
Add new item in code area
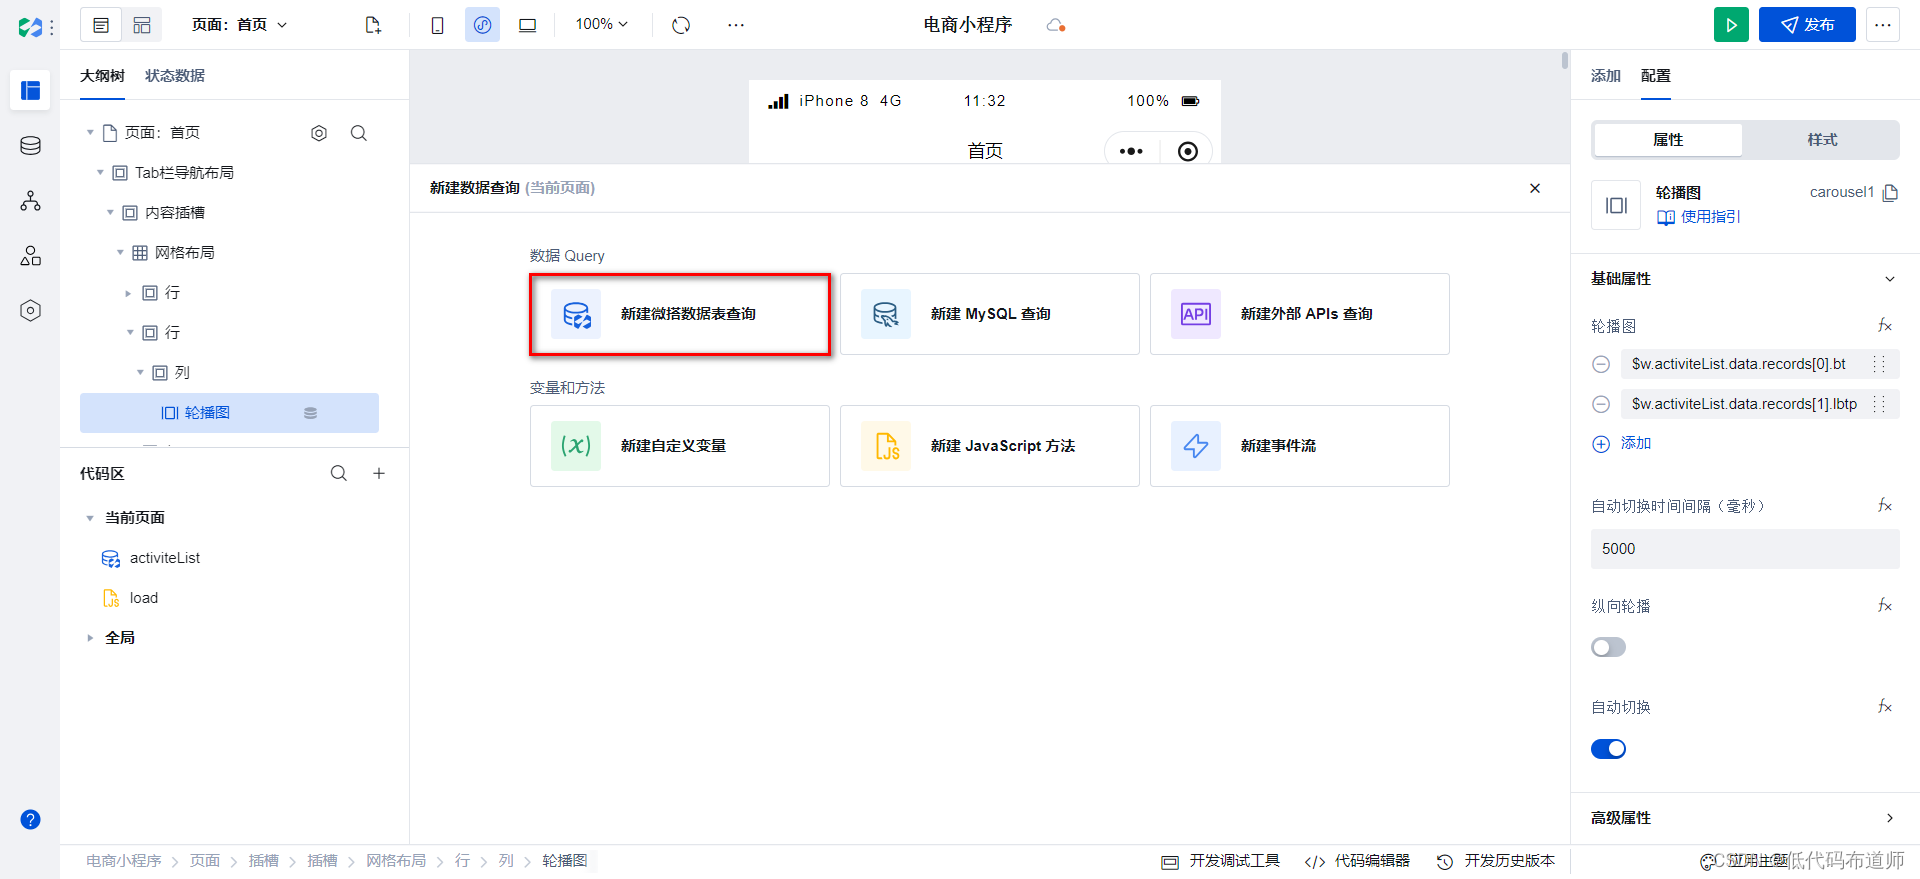[x=379, y=473]
